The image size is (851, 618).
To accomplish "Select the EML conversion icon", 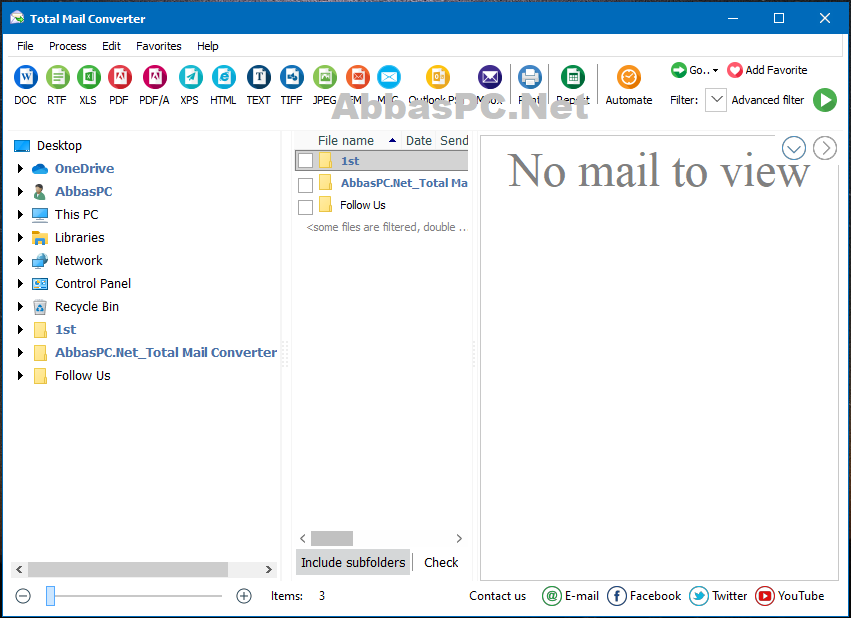I will tap(358, 77).
